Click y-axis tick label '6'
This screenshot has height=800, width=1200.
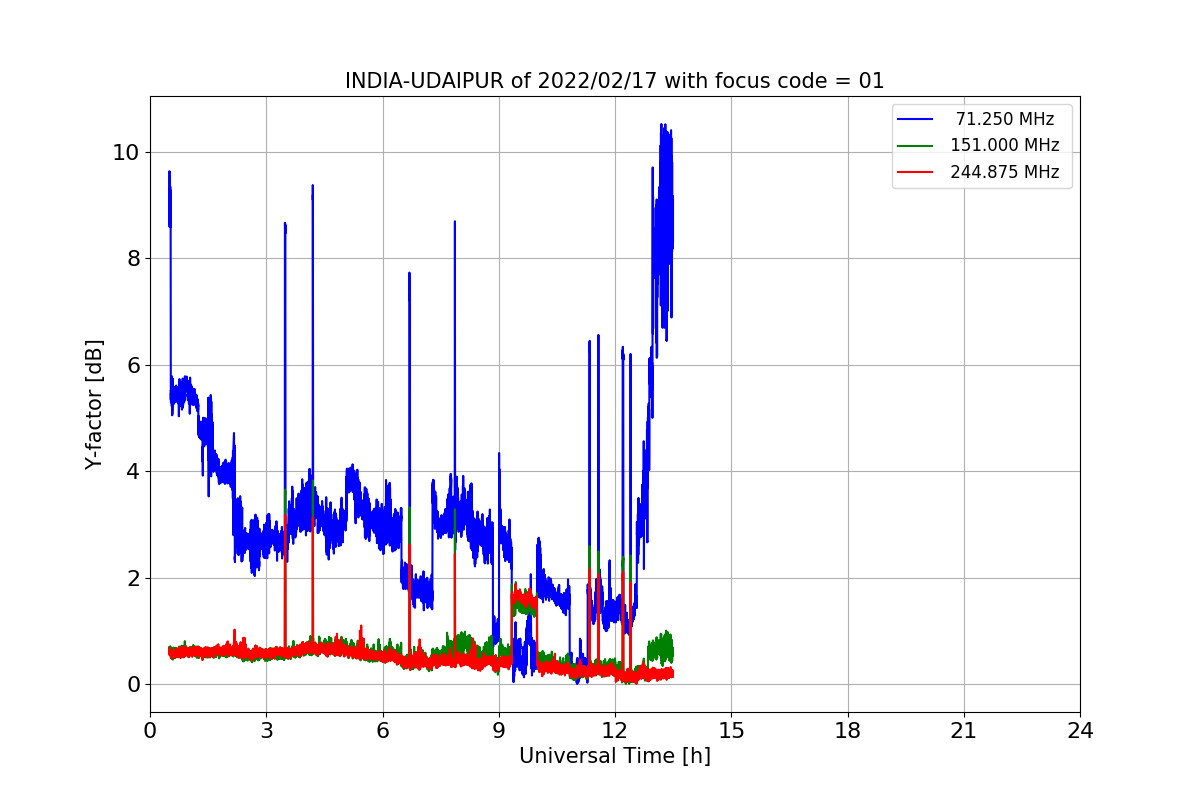tap(132, 365)
